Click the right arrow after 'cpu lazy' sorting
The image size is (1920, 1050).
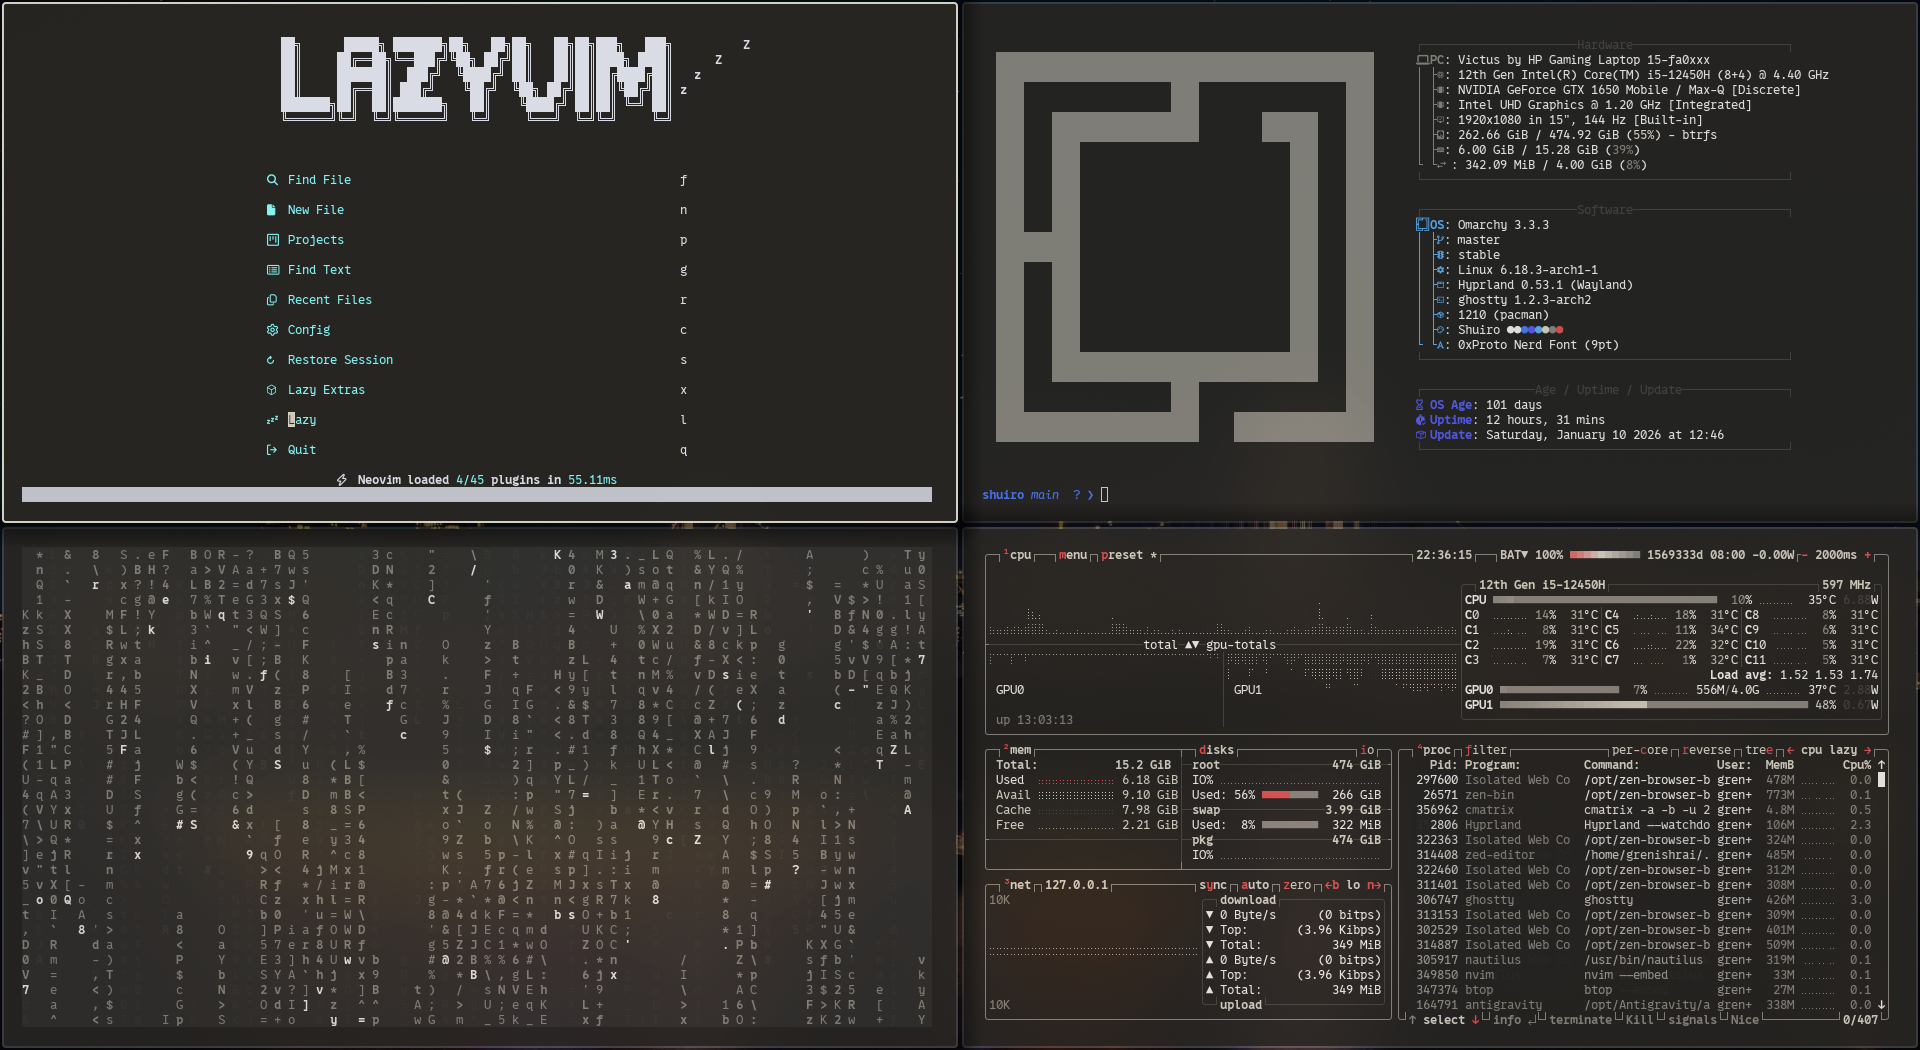pyautogui.click(x=1867, y=750)
